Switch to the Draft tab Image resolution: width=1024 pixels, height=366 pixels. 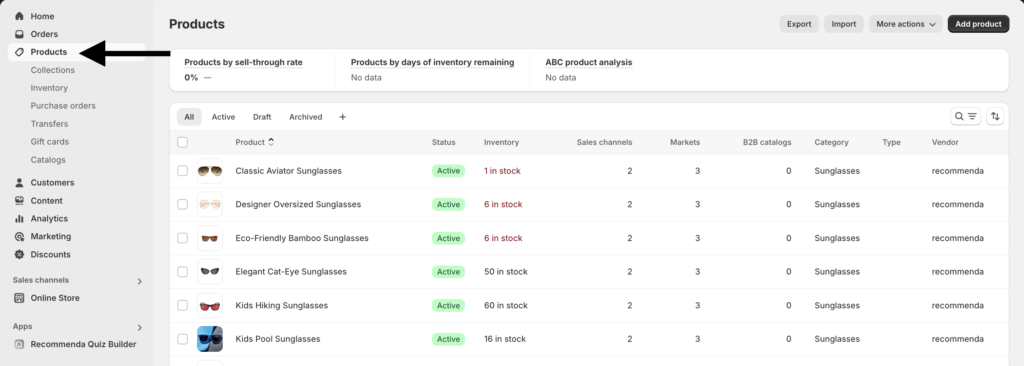coord(262,117)
